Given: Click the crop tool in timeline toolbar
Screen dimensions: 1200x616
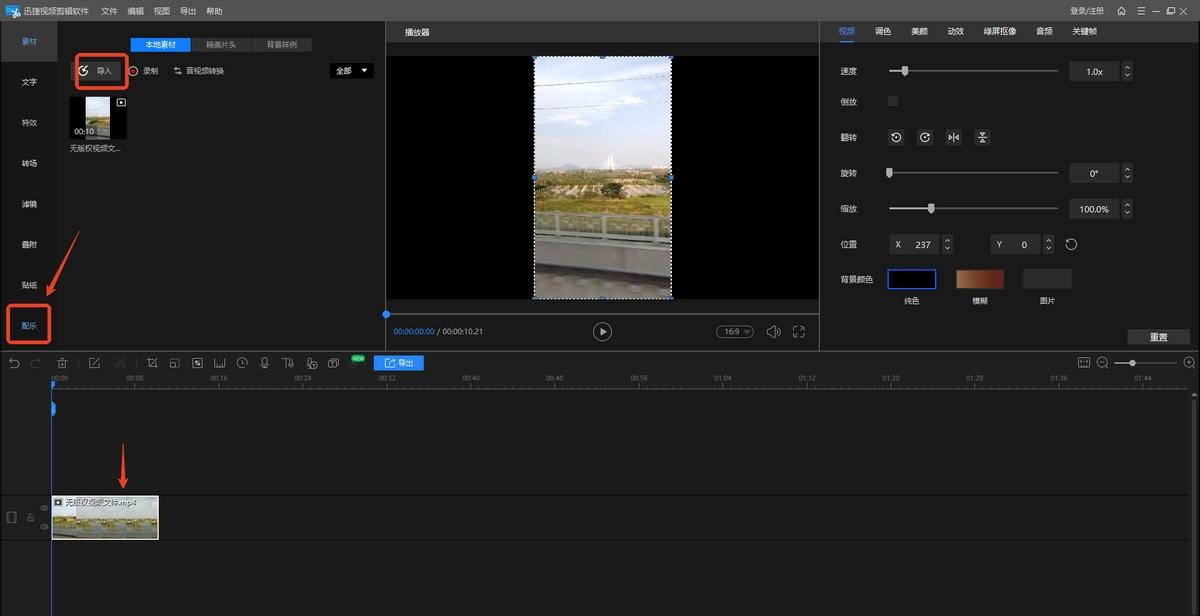Looking at the screenshot, I should tap(152, 363).
